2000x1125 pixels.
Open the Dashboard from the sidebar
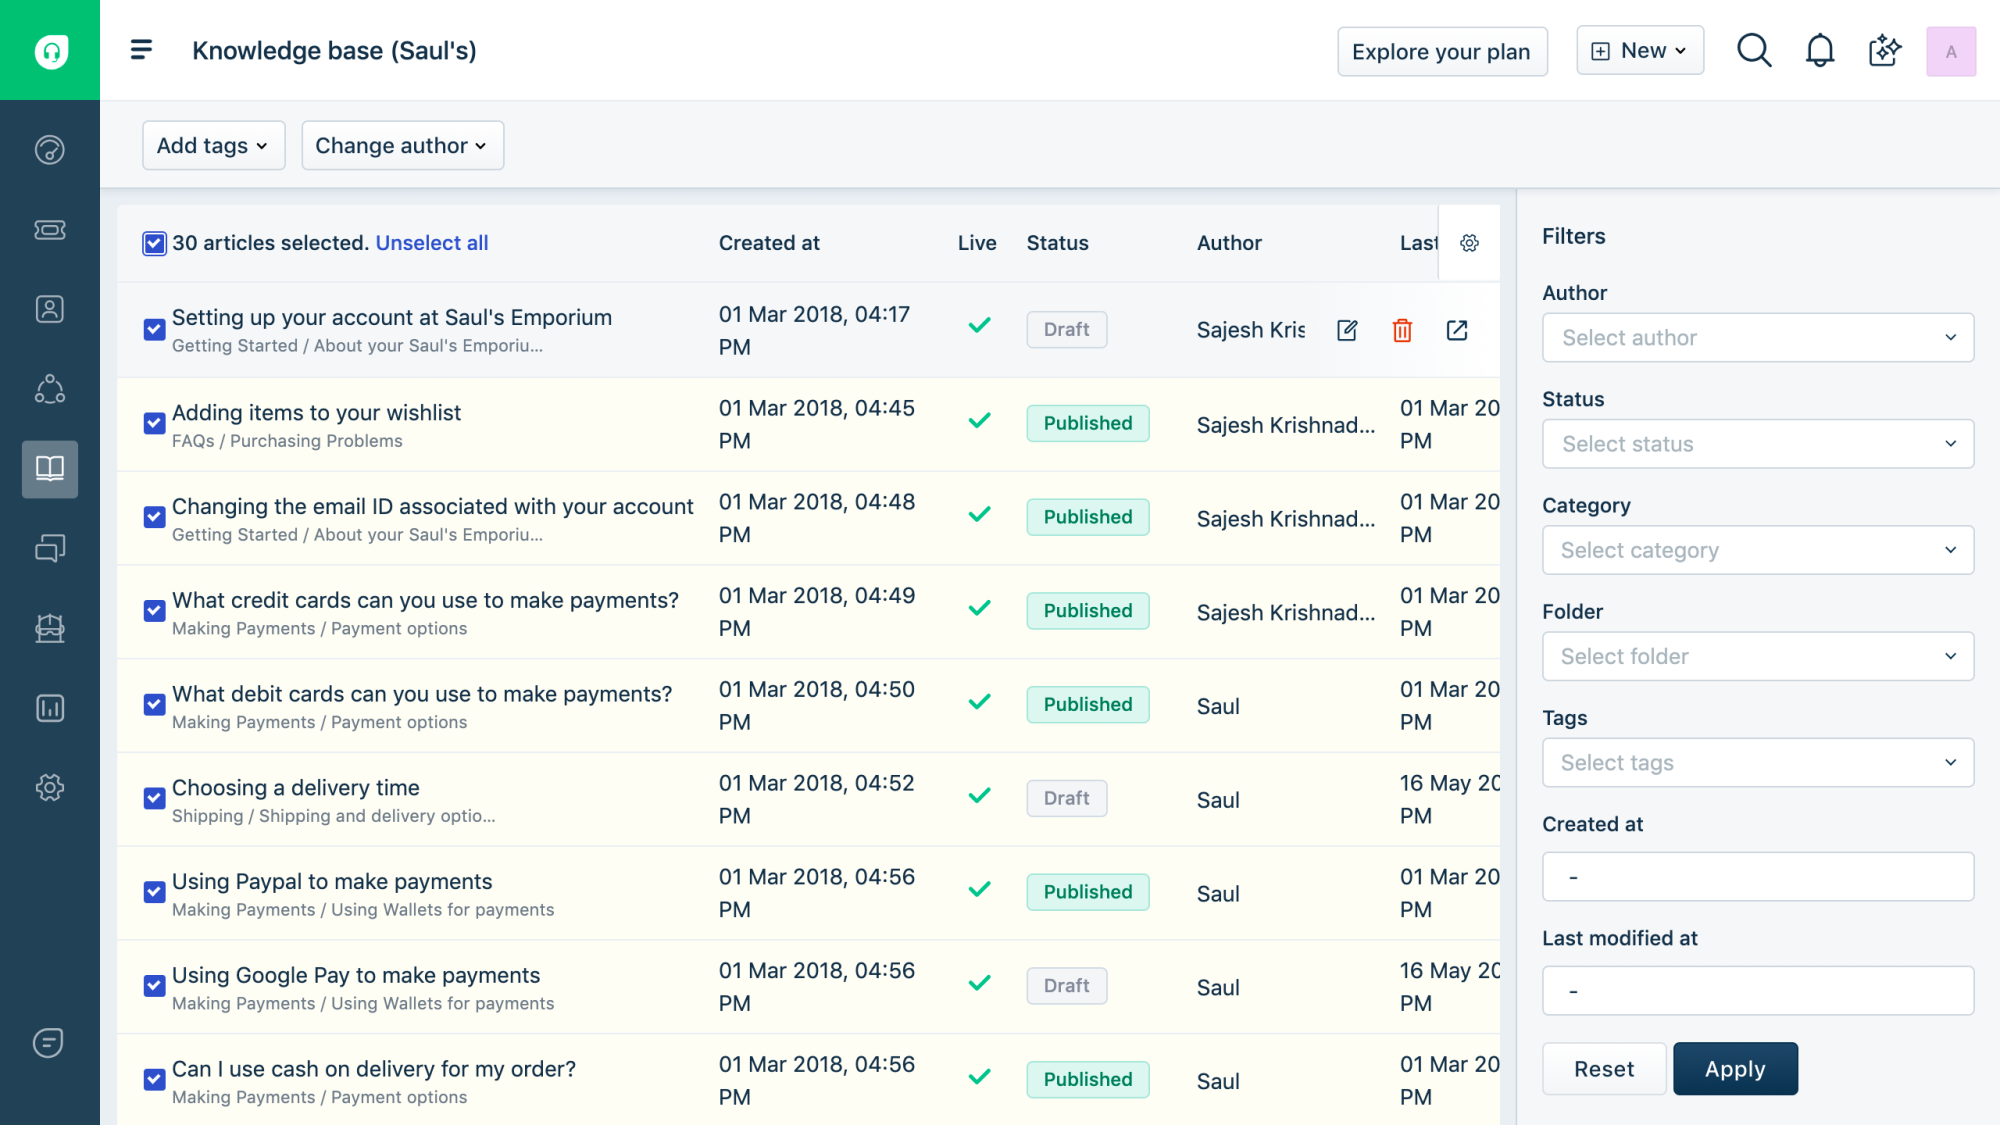(49, 149)
